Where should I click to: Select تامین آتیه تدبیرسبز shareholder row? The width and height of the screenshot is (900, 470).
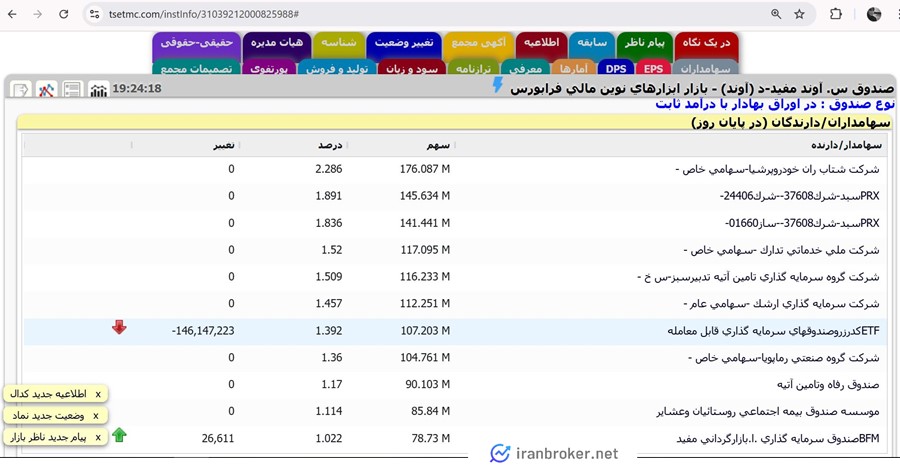(x=455, y=277)
